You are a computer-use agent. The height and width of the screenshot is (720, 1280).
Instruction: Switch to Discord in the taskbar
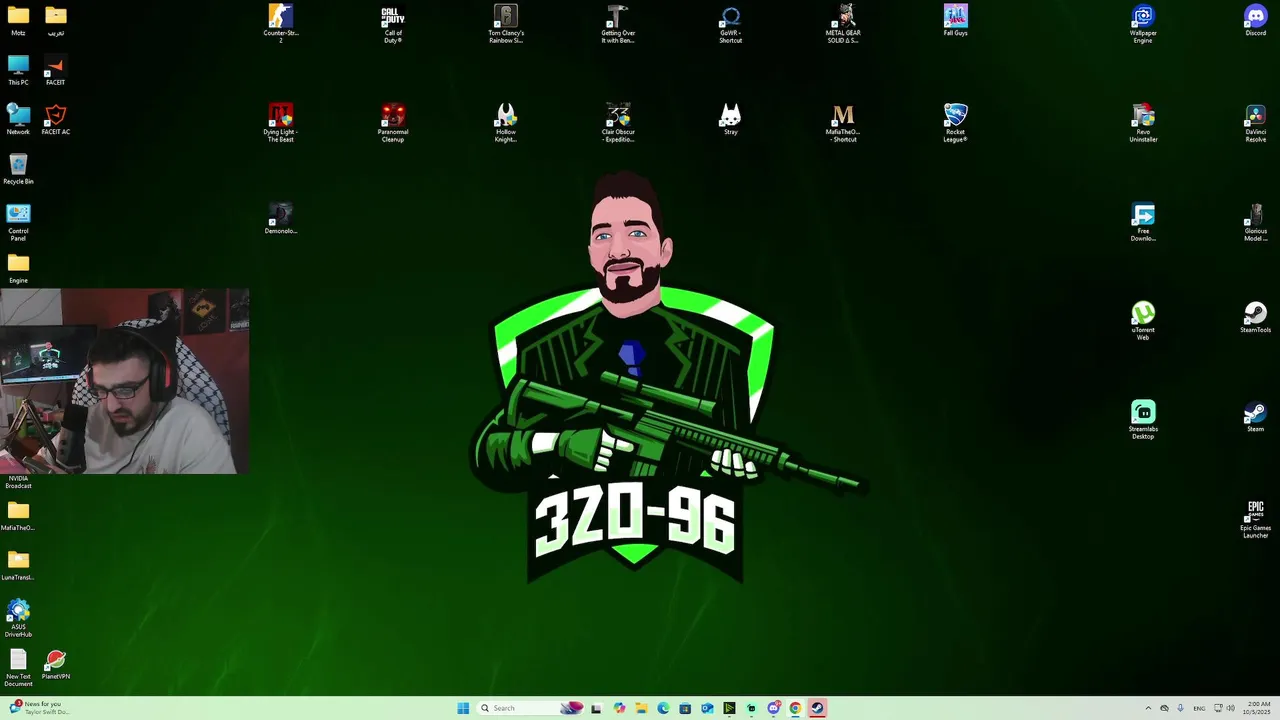(773, 708)
